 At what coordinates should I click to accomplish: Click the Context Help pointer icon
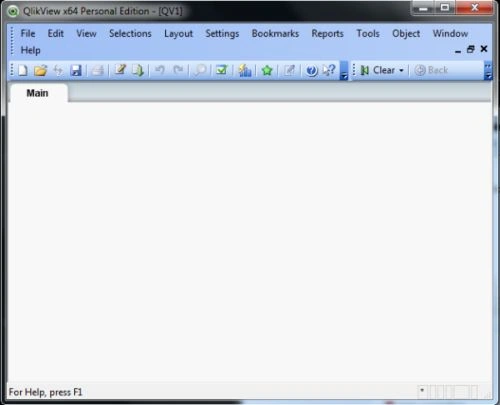click(x=329, y=70)
